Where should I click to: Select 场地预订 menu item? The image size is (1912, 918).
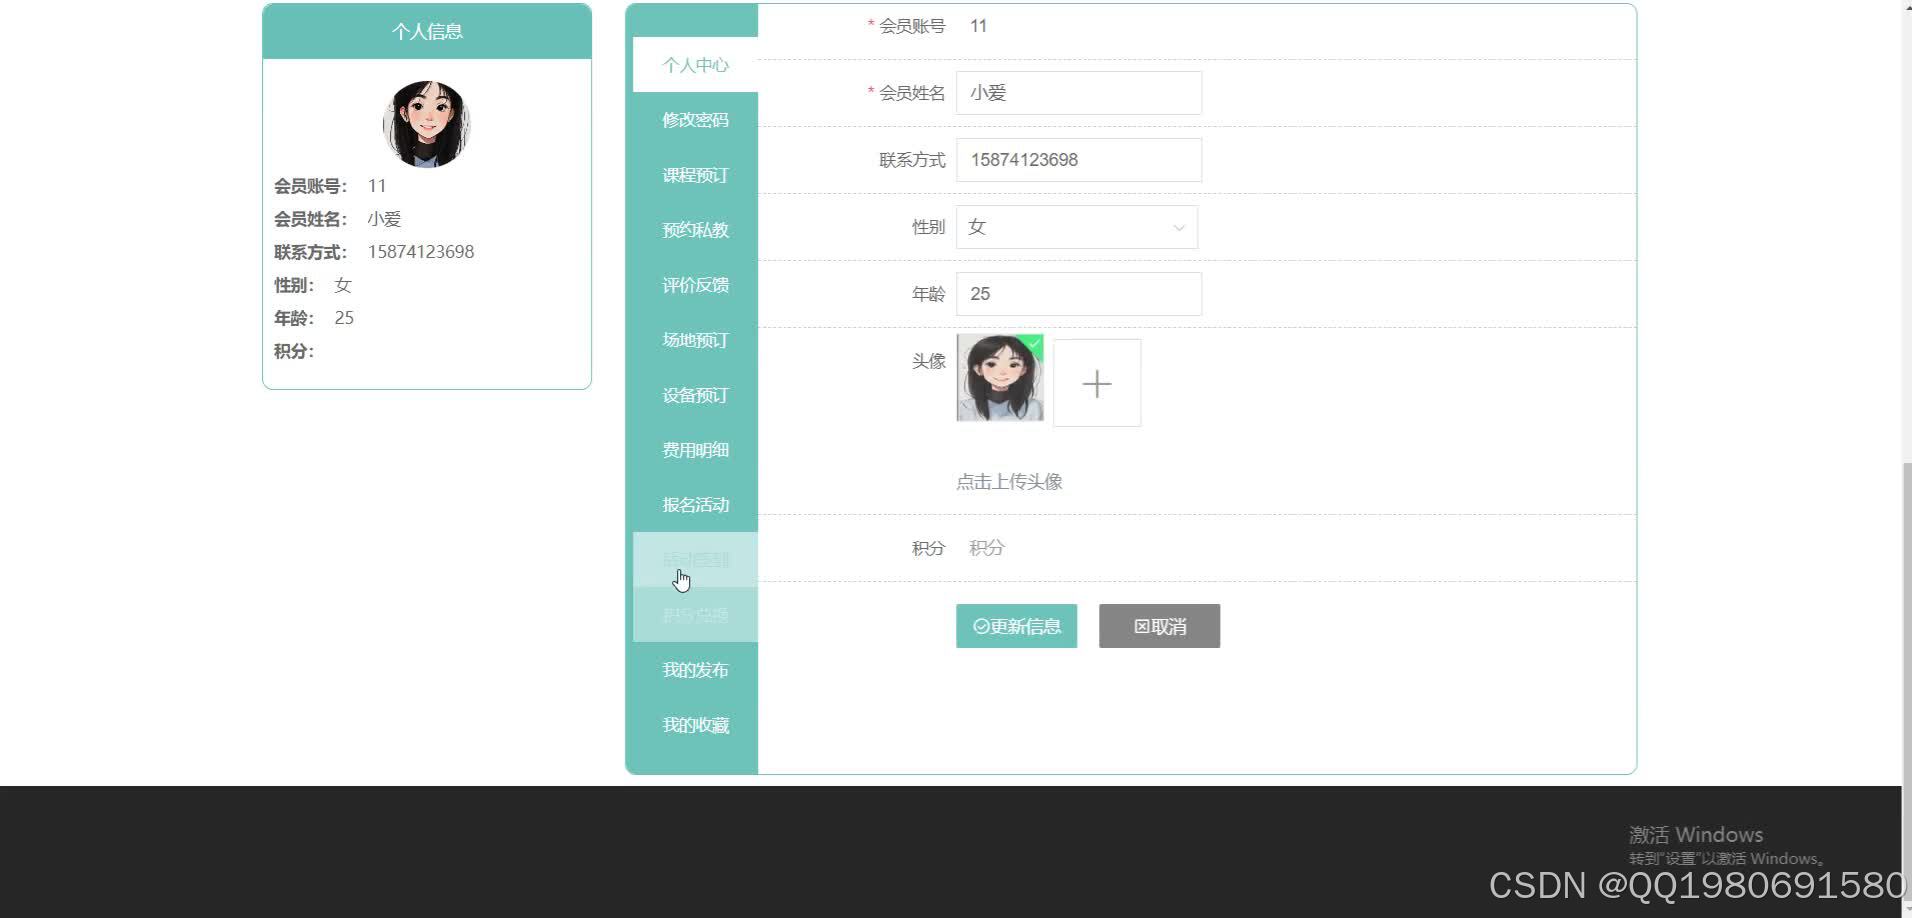click(x=696, y=340)
